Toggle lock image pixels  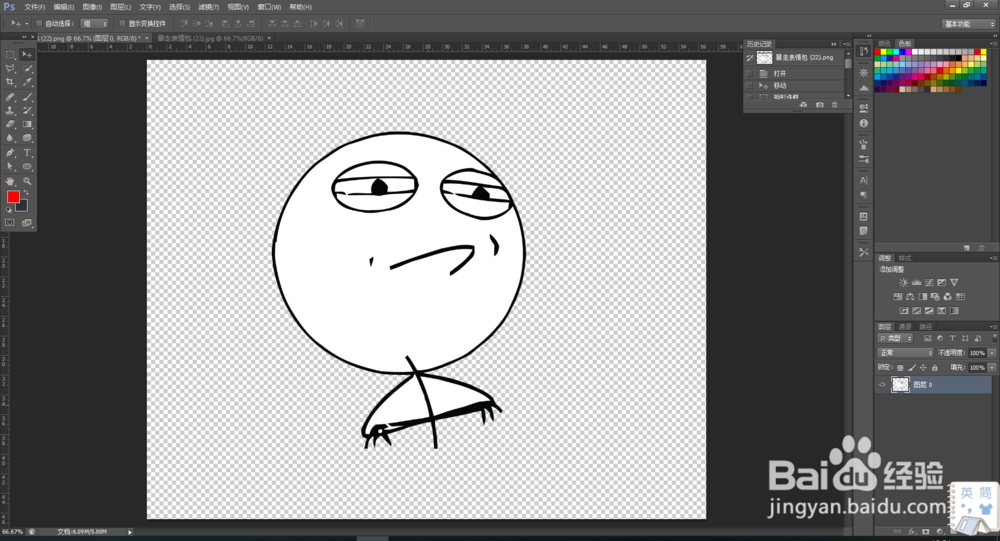tap(912, 368)
